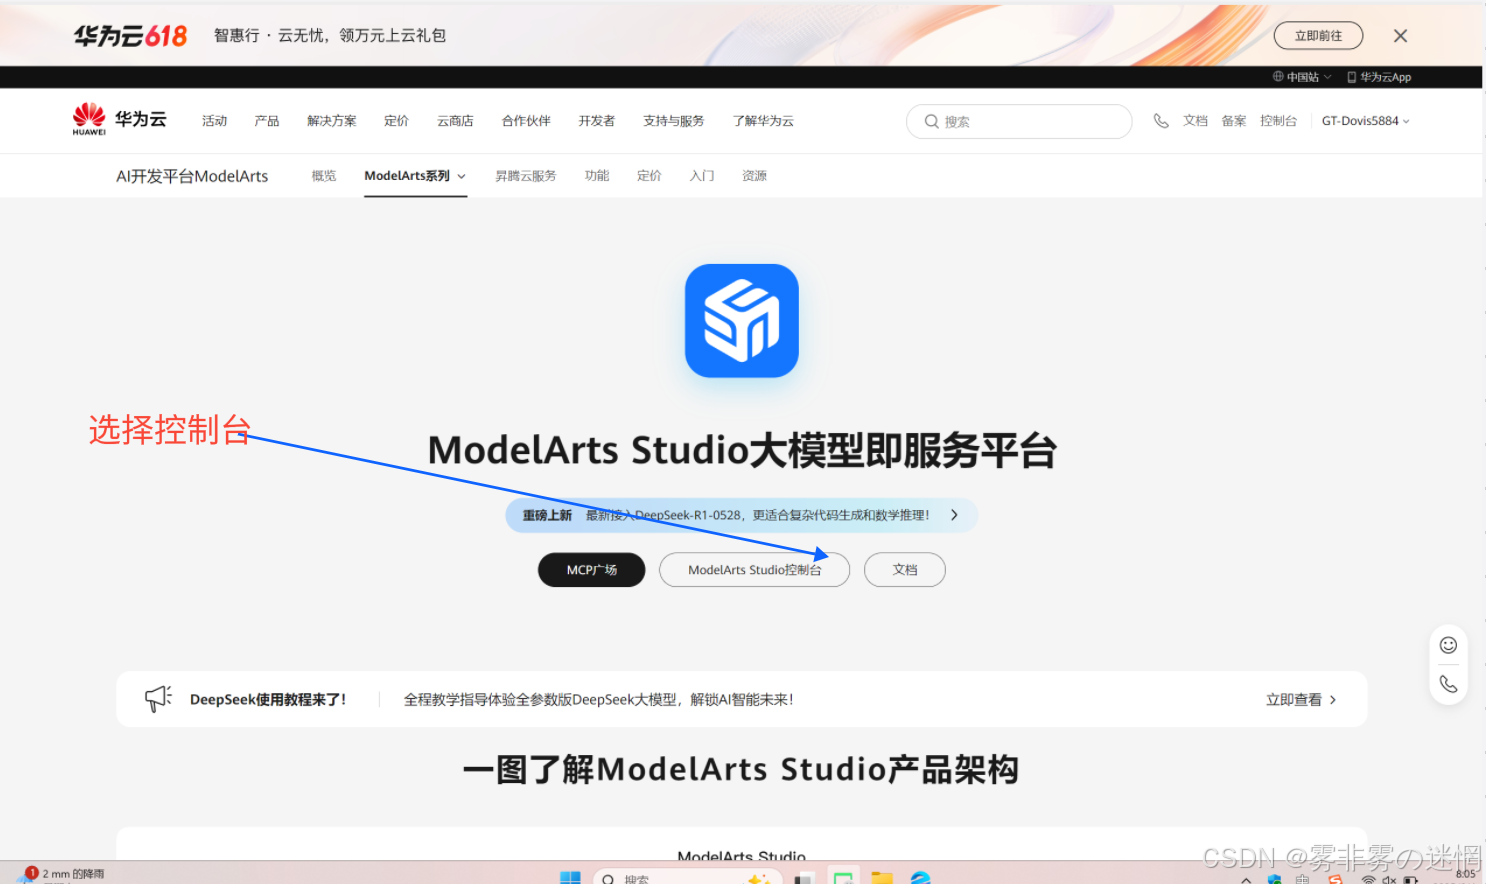Click the weather widget showing 降雨
This screenshot has width=1486, height=884.
coord(62,875)
